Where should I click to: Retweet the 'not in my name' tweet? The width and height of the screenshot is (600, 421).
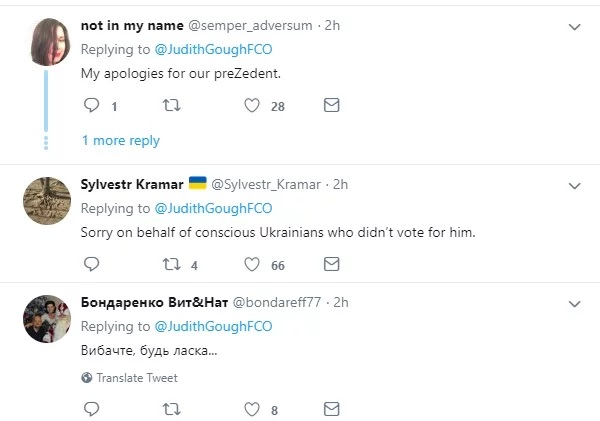tap(171, 105)
